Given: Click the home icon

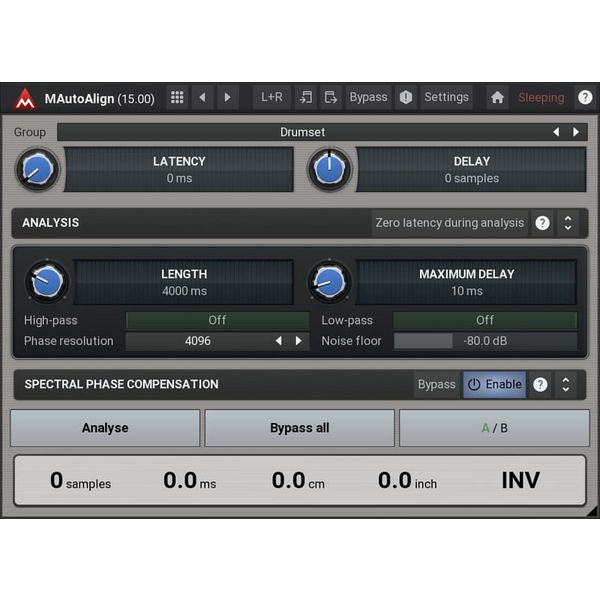Looking at the screenshot, I should click(x=497, y=98).
